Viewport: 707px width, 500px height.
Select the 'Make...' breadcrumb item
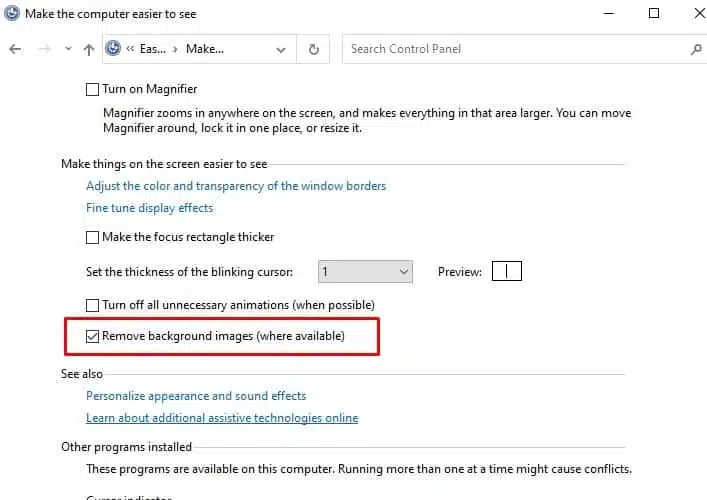pos(205,49)
